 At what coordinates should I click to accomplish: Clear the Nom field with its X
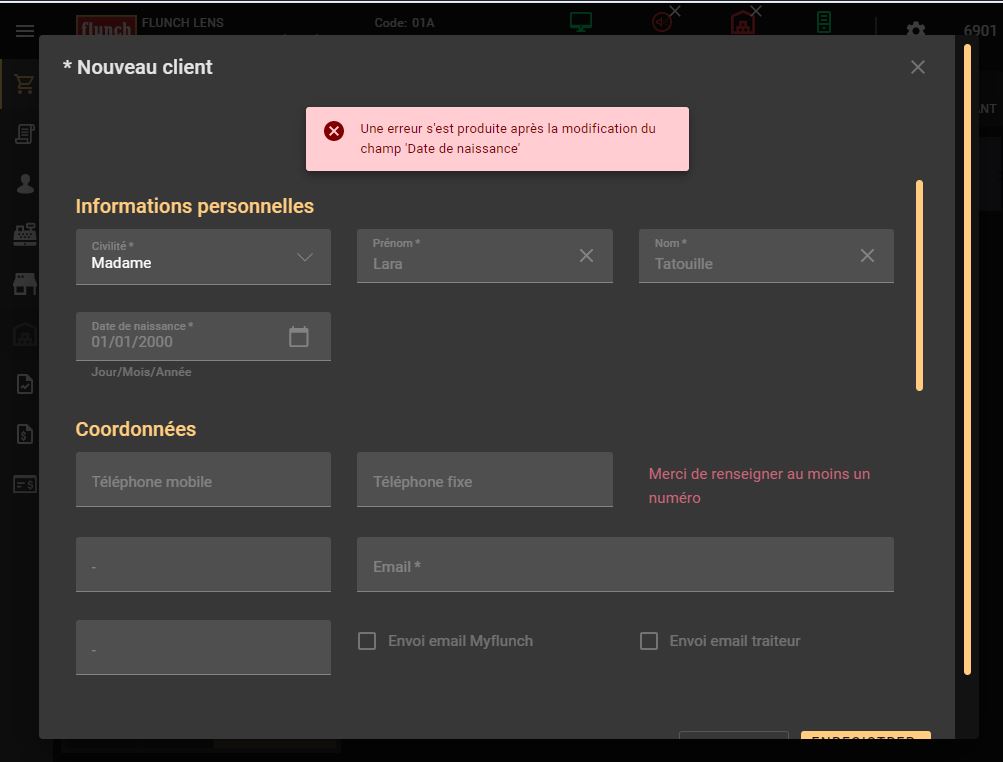[867, 256]
